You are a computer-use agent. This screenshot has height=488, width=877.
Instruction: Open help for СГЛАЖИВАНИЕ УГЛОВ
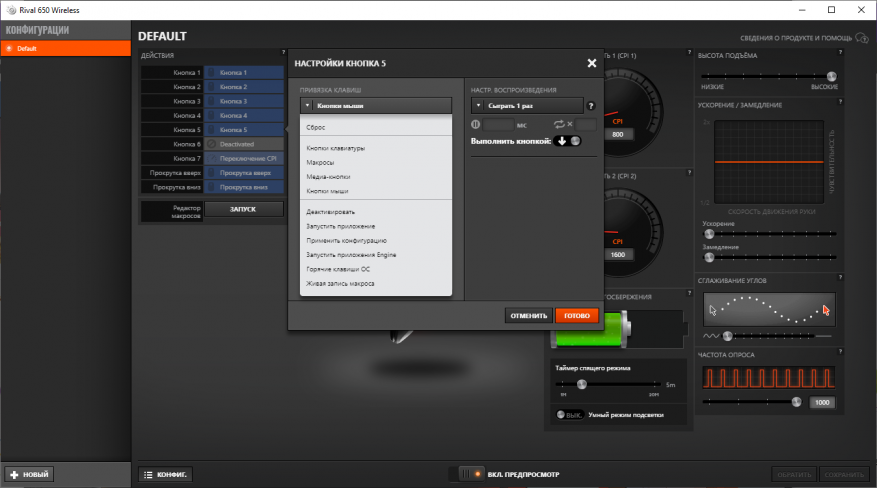(x=840, y=277)
